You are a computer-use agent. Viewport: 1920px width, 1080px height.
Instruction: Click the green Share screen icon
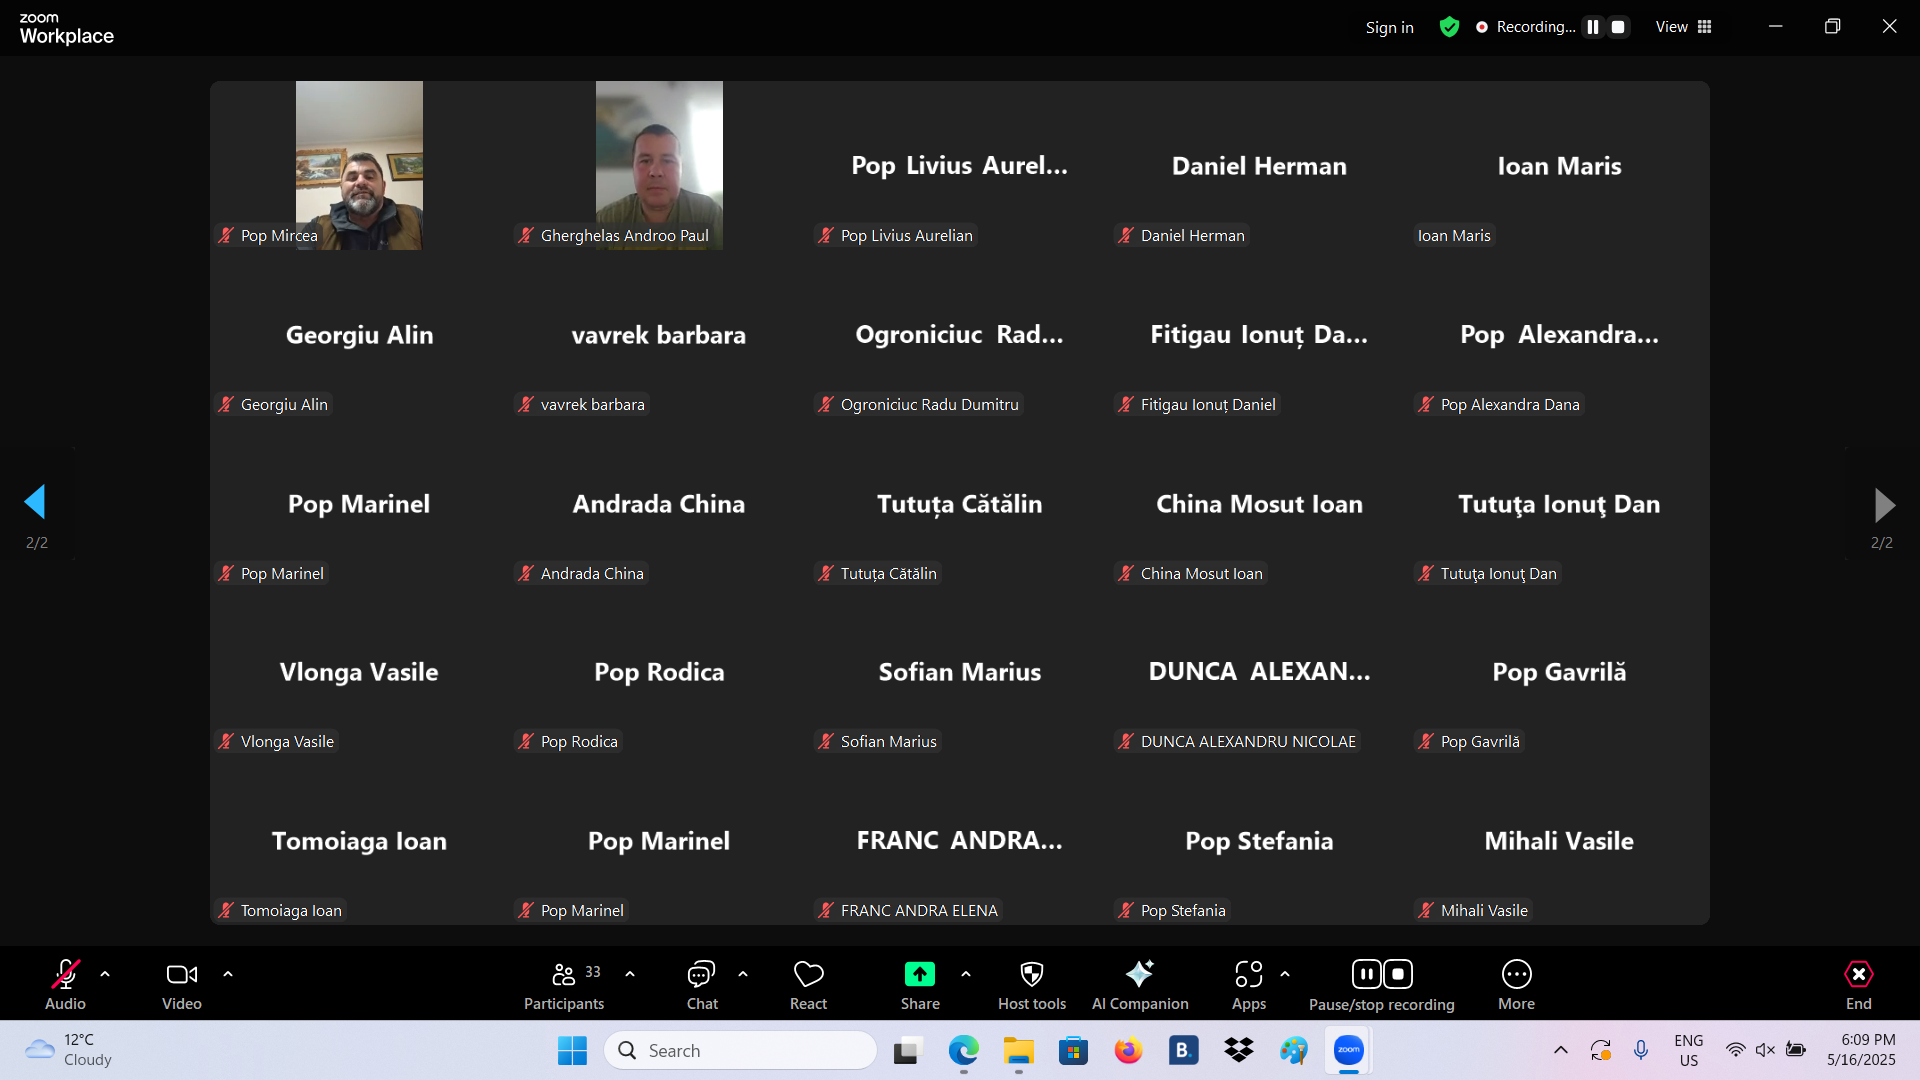tap(919, 974)
